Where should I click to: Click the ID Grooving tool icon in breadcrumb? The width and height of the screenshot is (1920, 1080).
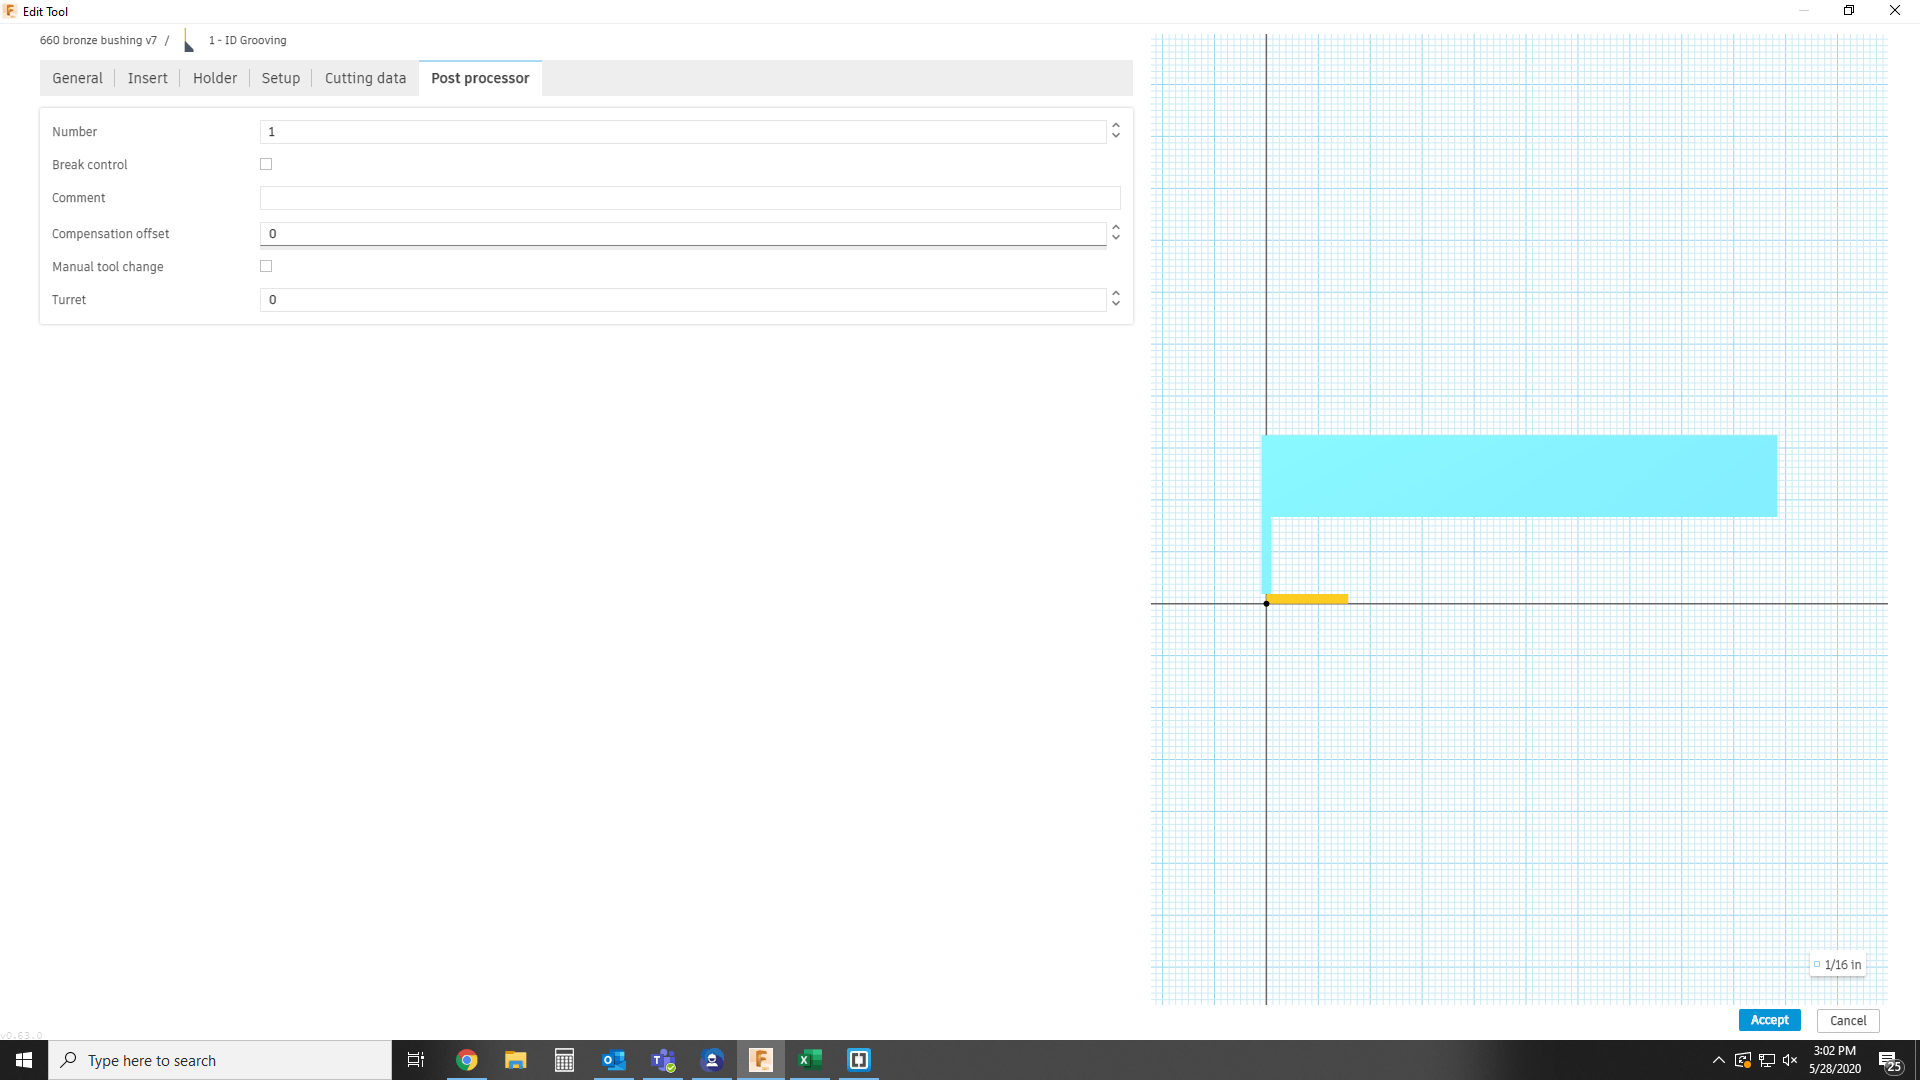pyautogui.click(x=189, y=41)
